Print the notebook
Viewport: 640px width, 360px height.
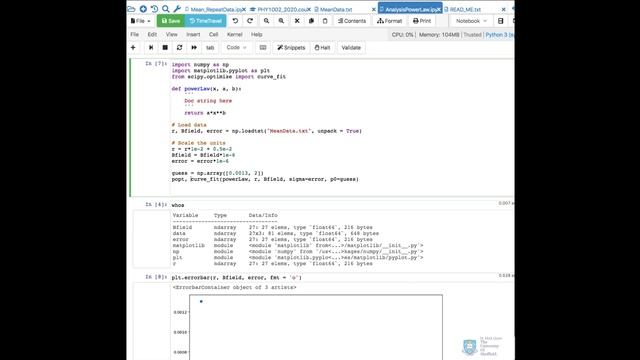tap(422, 21)
